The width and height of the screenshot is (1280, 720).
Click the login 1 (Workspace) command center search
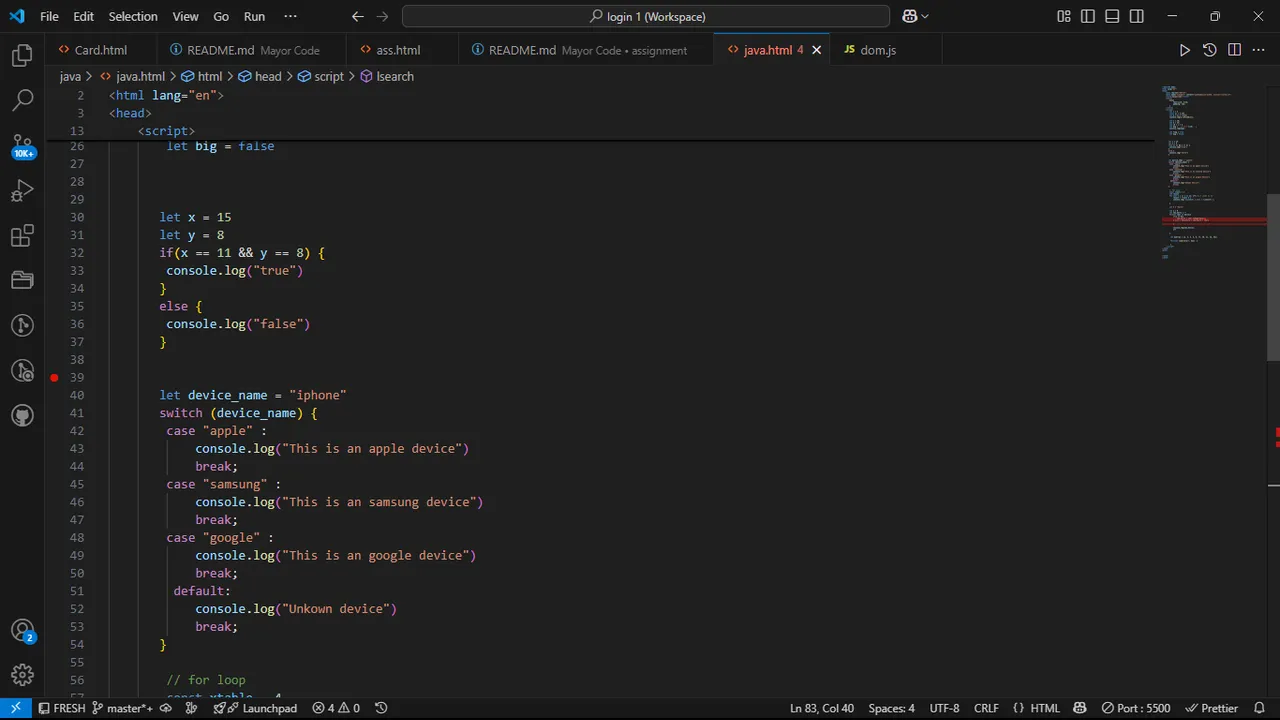[x=646, y=16]
